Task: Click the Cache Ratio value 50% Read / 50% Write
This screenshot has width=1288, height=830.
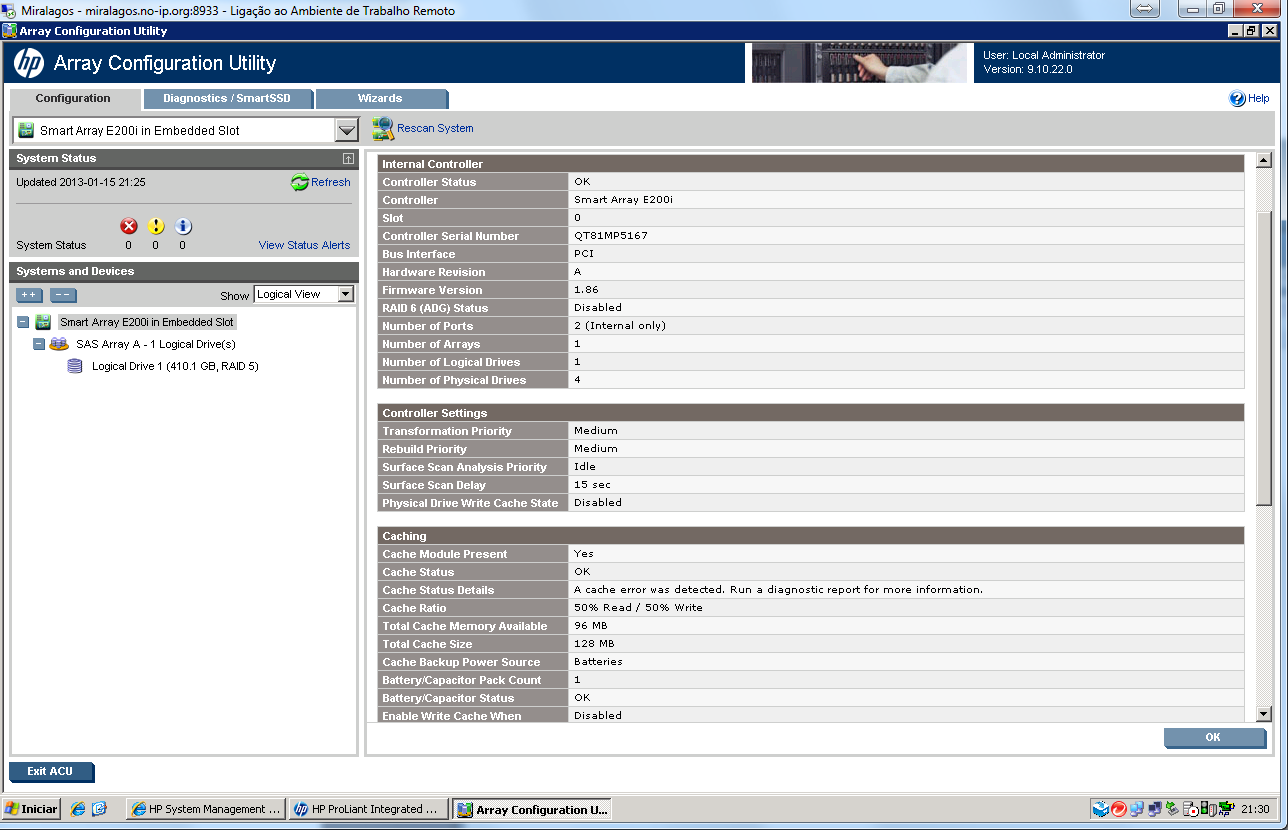Action: tap(638, 608)
